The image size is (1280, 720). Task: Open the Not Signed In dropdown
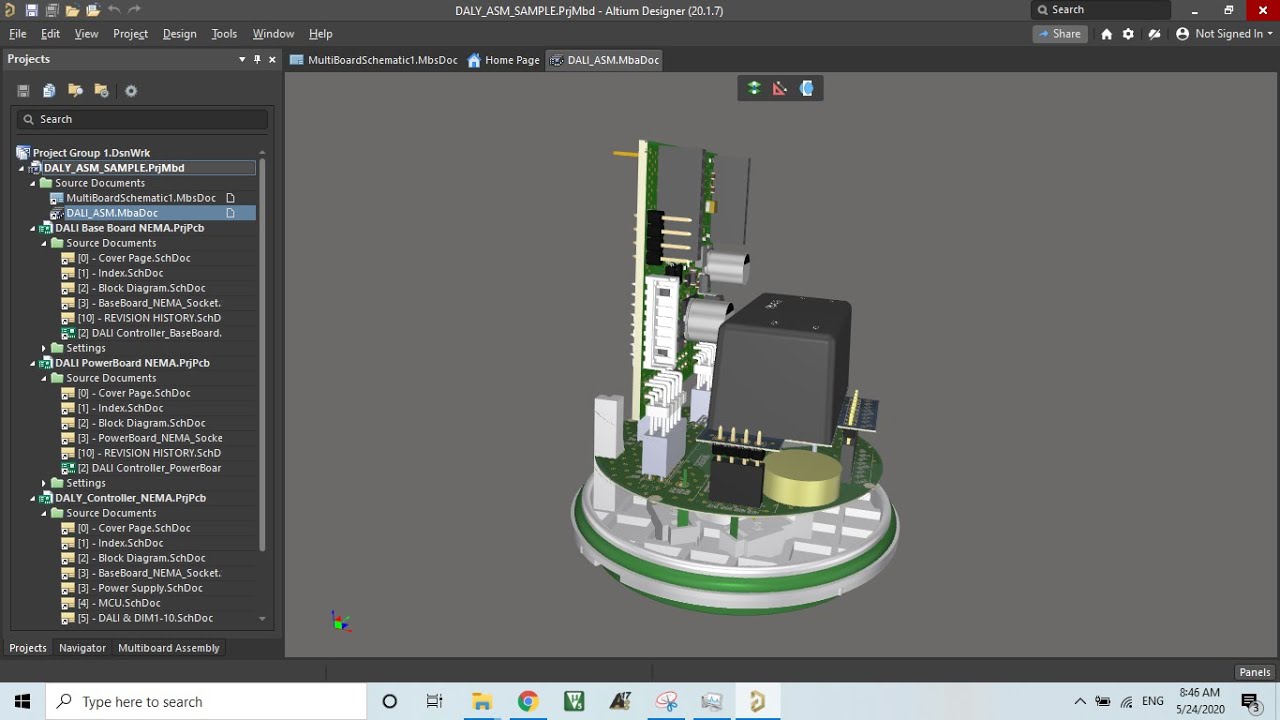pos(1233,33)
